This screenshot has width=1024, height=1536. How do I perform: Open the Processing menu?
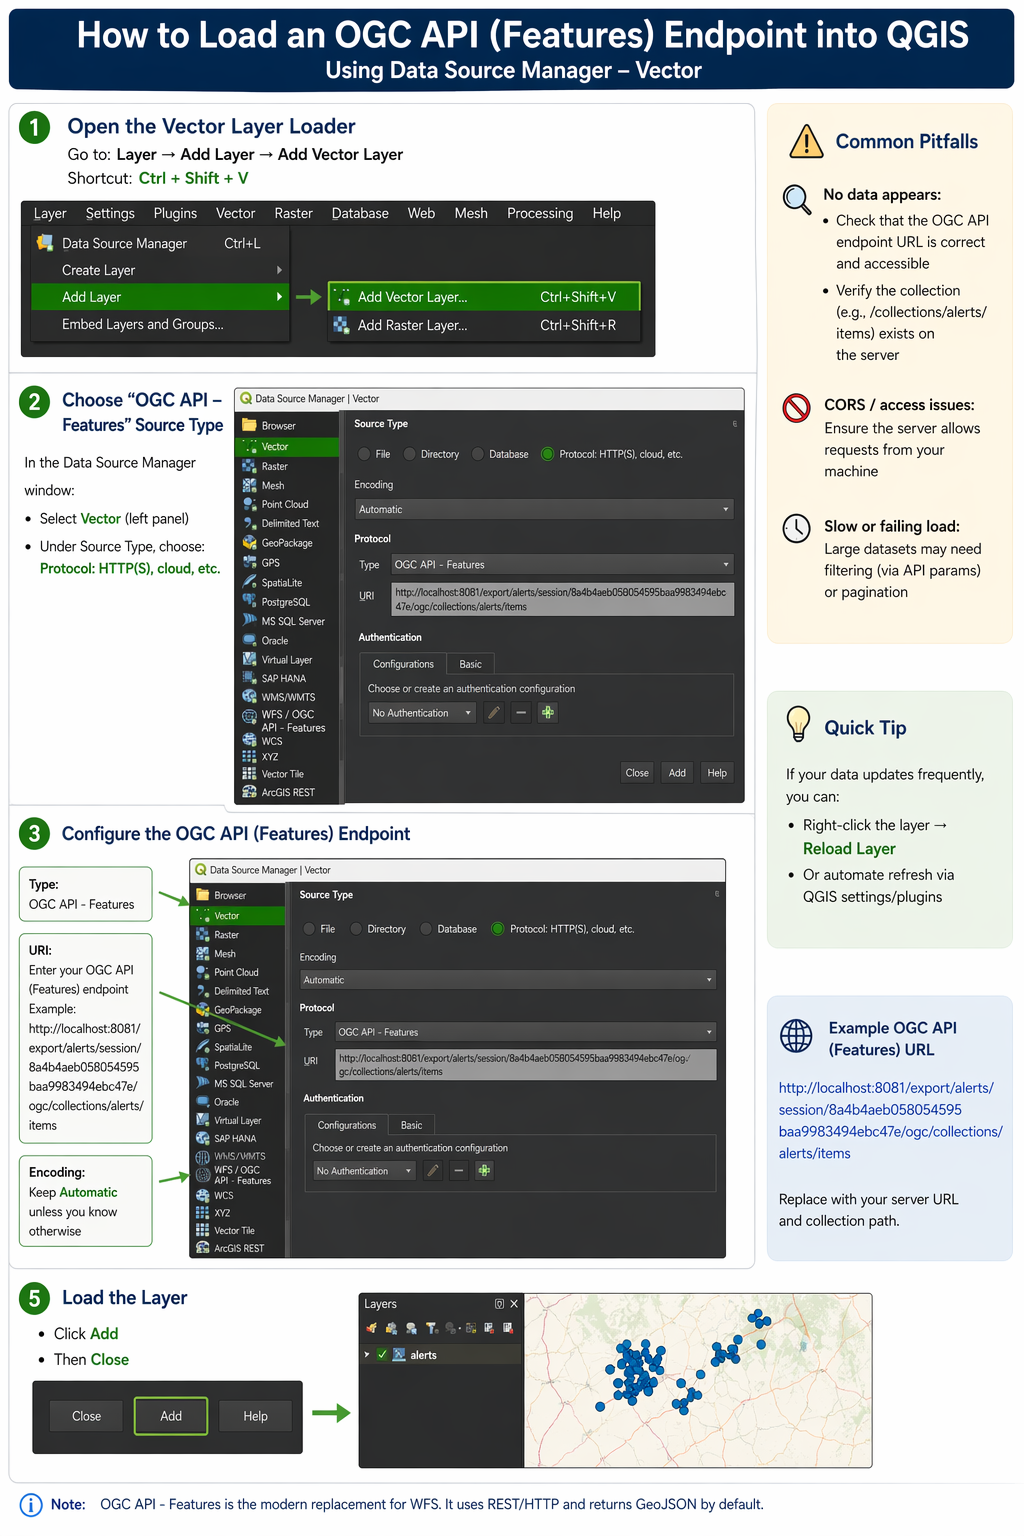click(x=540, y=213)
